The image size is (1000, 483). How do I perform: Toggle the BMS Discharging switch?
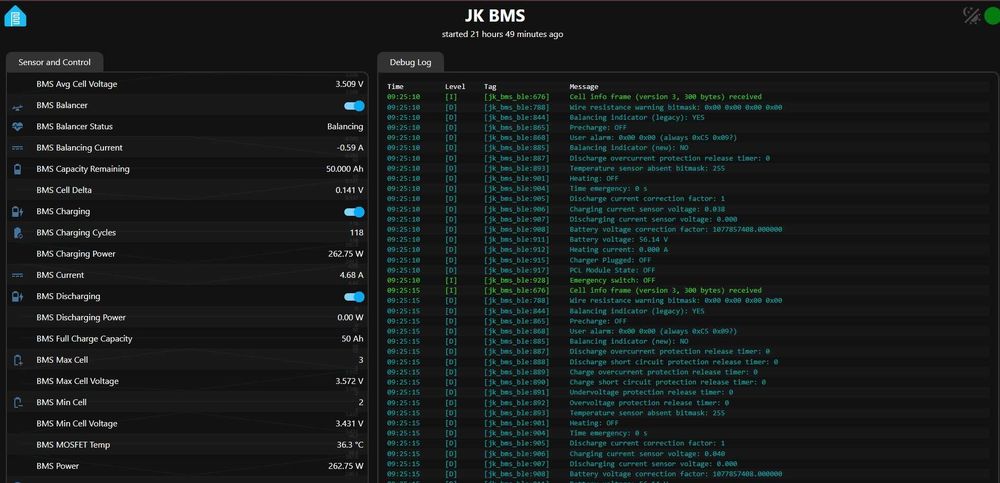tap(354, 297)
